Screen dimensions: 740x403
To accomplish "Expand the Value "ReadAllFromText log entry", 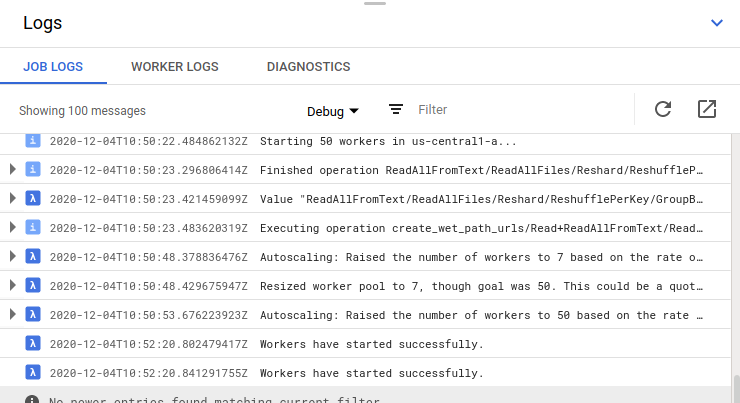I will pos(13,198).
